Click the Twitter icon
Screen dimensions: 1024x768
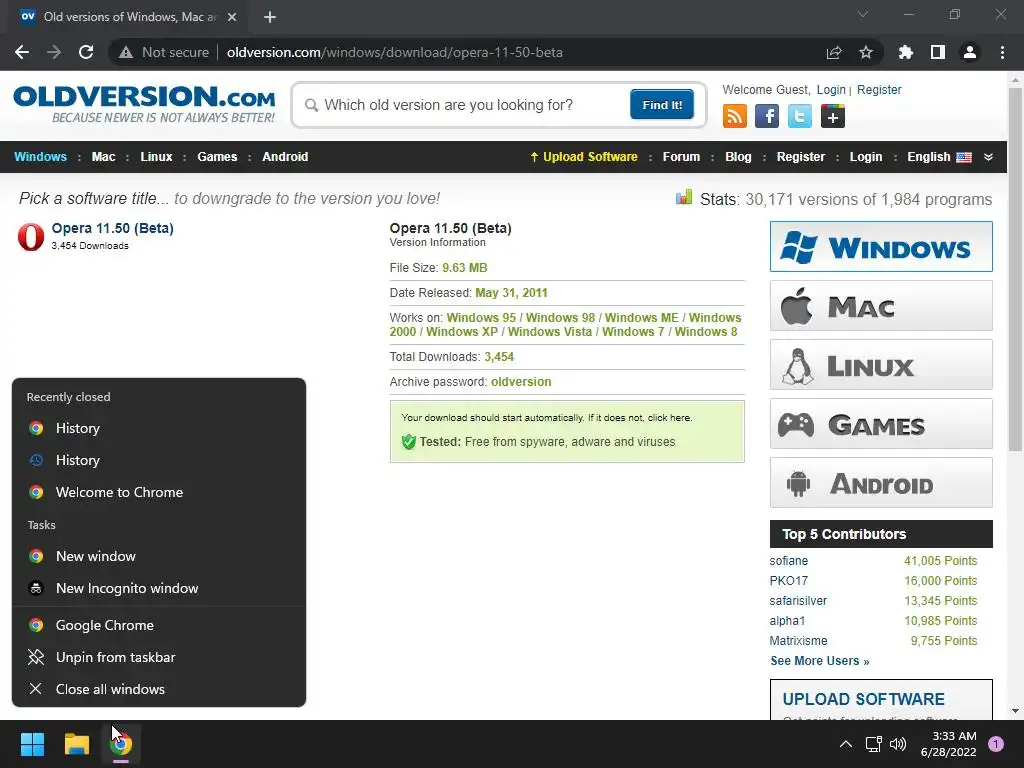click(x=799, y=116)
